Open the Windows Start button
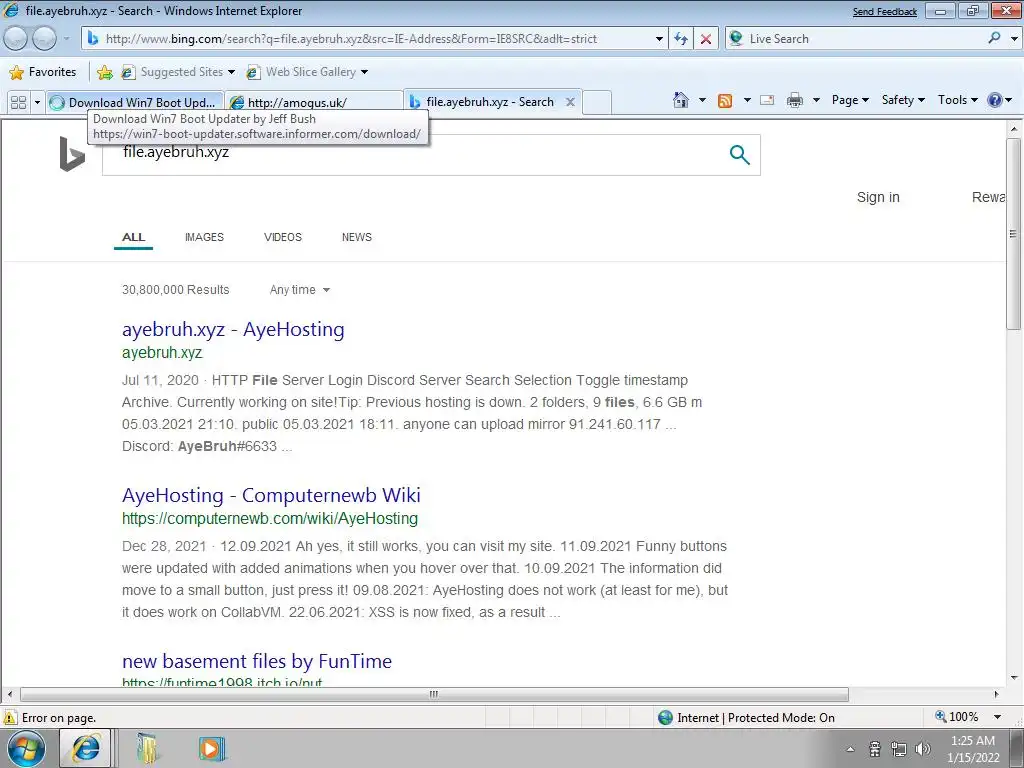The width and height of the screenshot is (1024, 768). [x=26, y=748]
